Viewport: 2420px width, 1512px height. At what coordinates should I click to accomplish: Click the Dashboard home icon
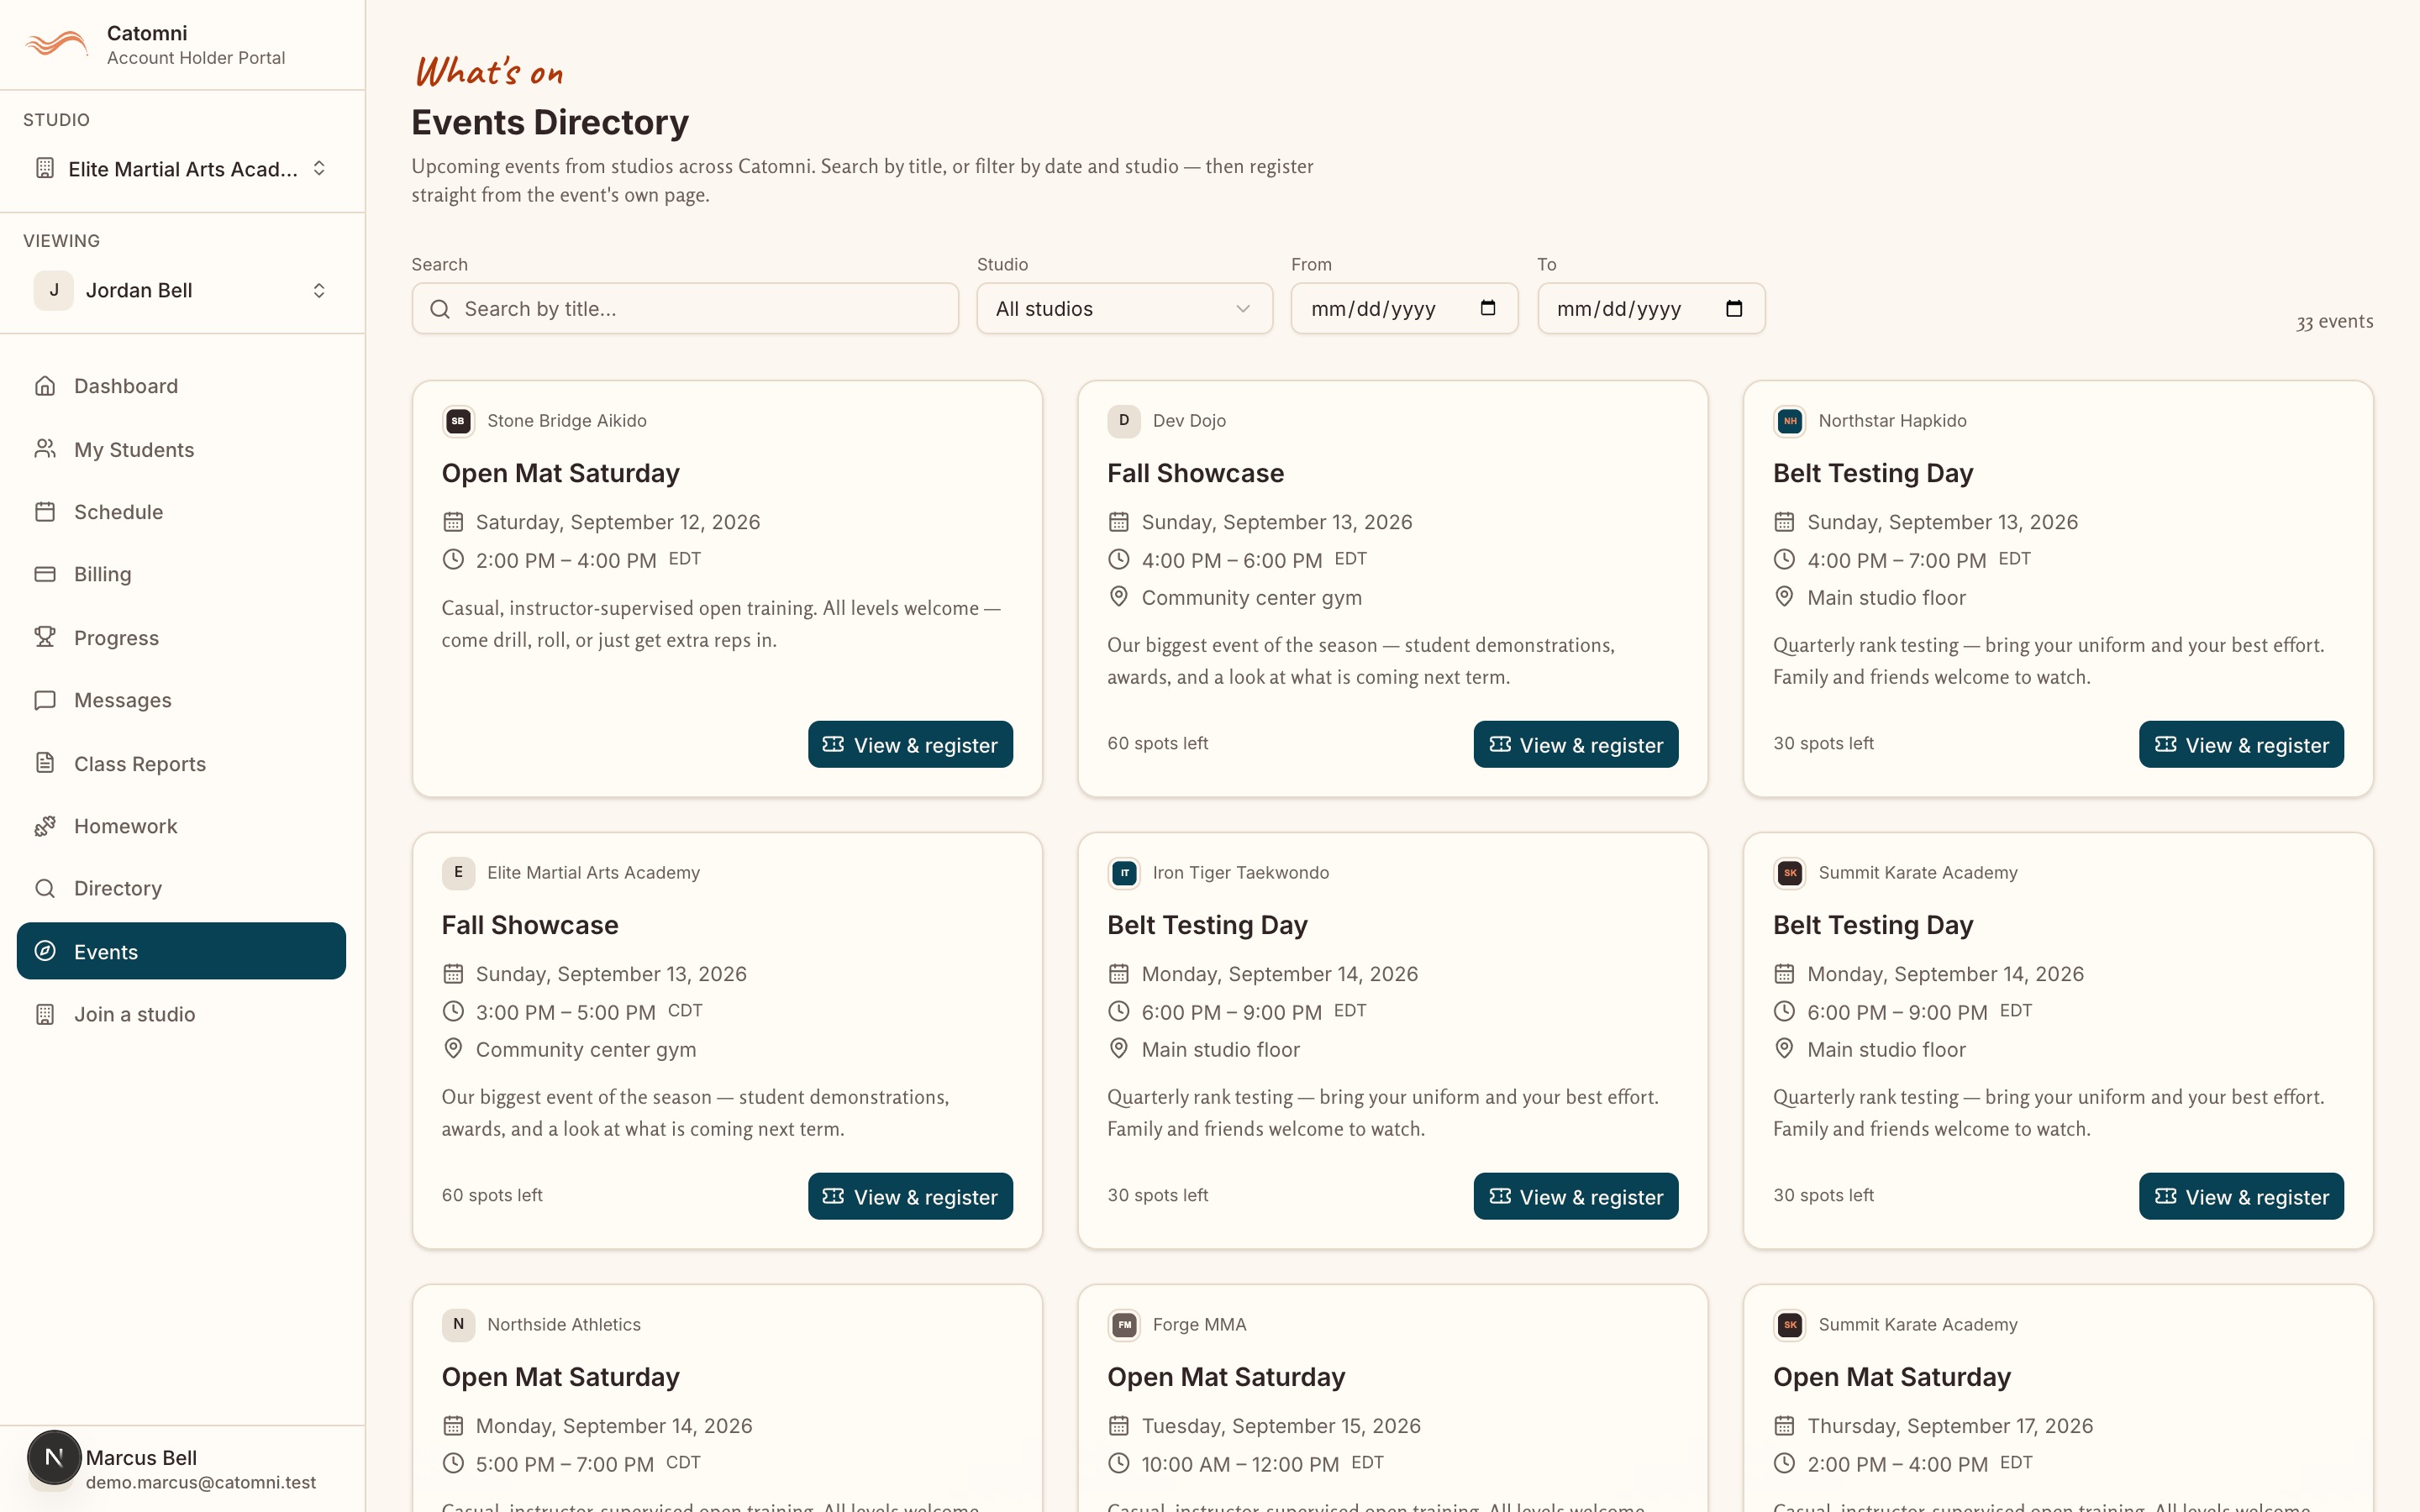pos(45,386)
